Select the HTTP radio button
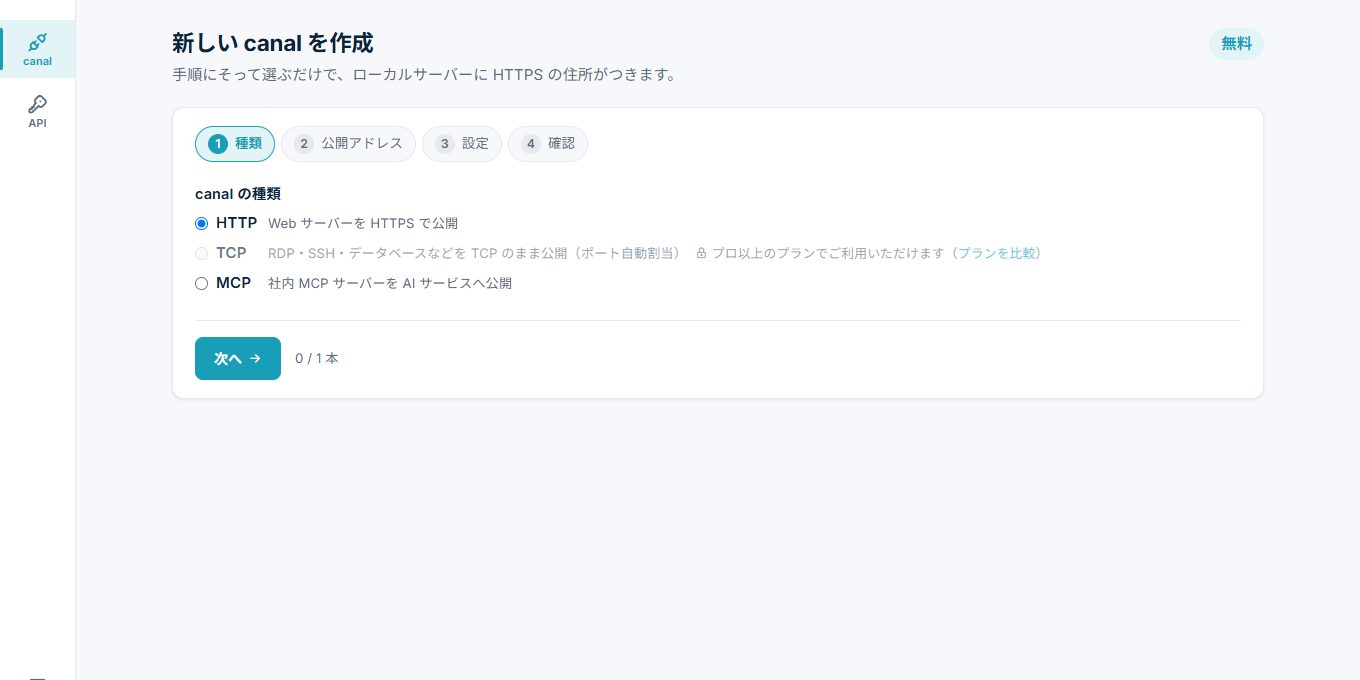1360x680 pixels. [x=201, y=223]
